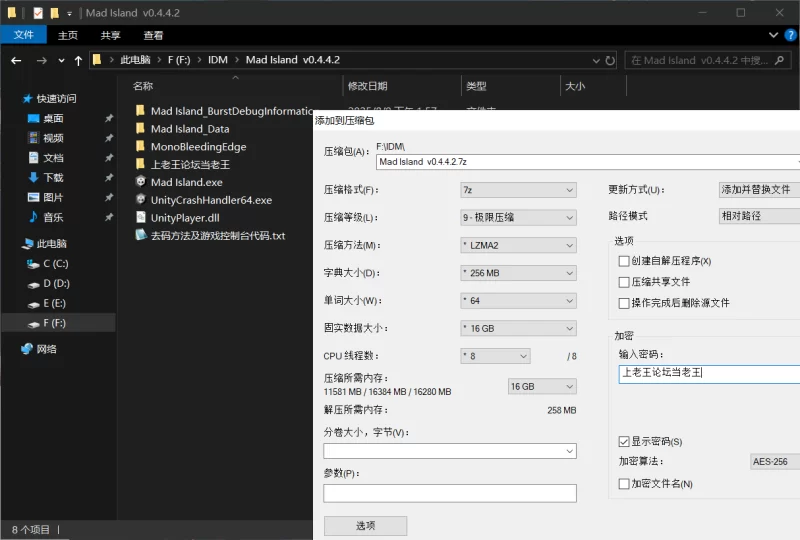Open the address bar history dropdown
The height and width of the screenshot is (540, 800).
(x=596, y=61)
